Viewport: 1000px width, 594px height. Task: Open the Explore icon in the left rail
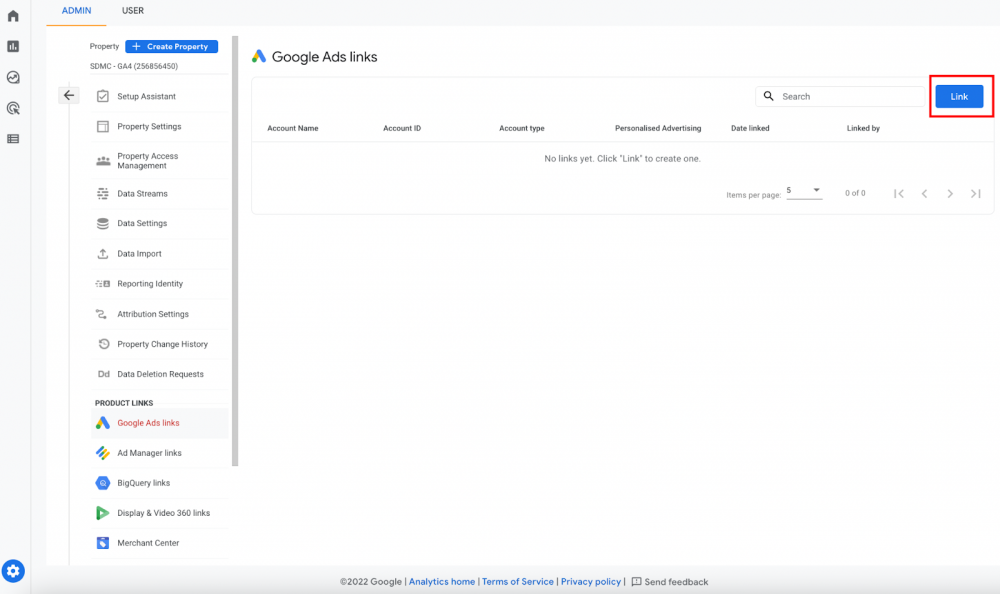pos(13,77)
